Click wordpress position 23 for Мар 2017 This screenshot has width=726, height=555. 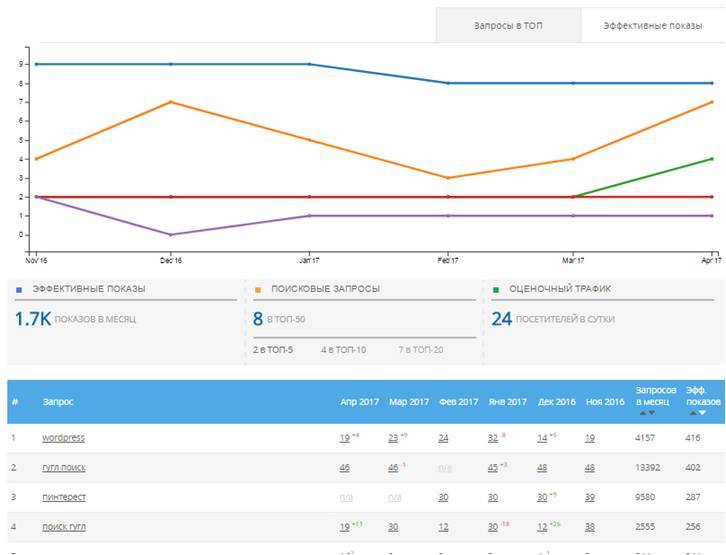pos(393,438)
